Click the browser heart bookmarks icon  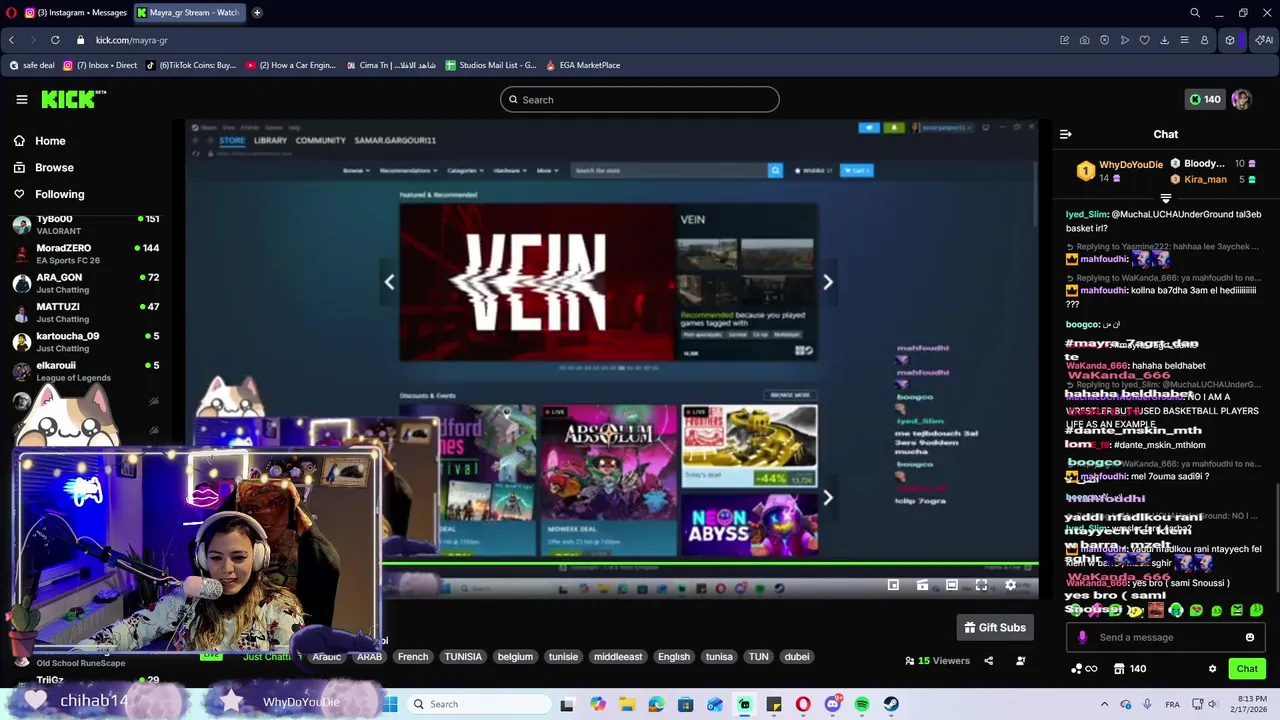[x=1144, y=40]
